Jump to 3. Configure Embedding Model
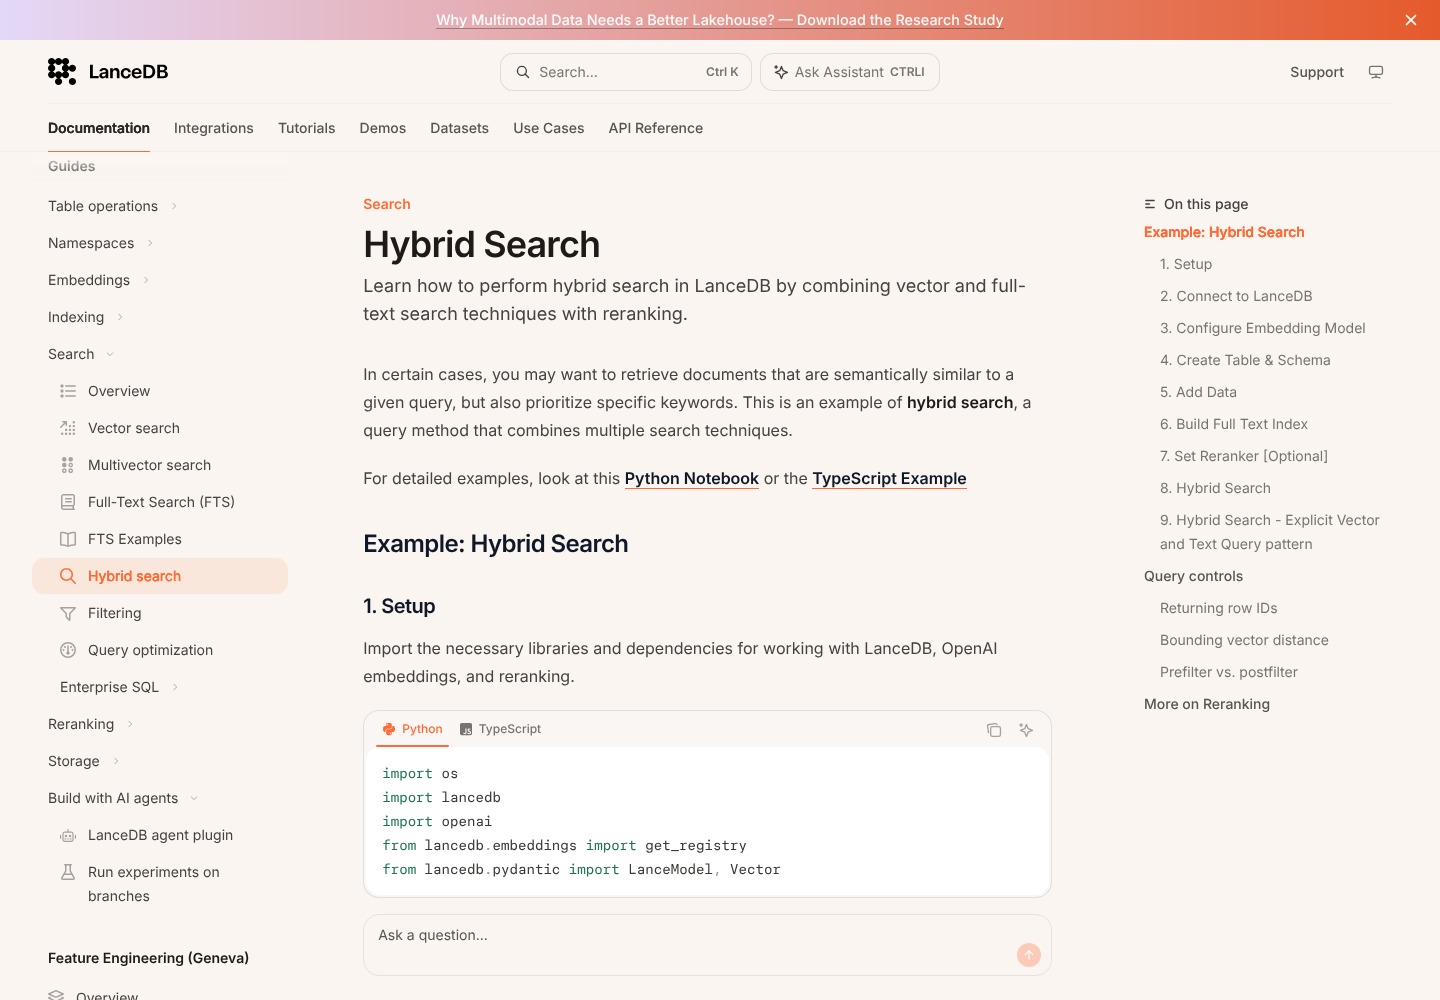 tap(1263, 328)
